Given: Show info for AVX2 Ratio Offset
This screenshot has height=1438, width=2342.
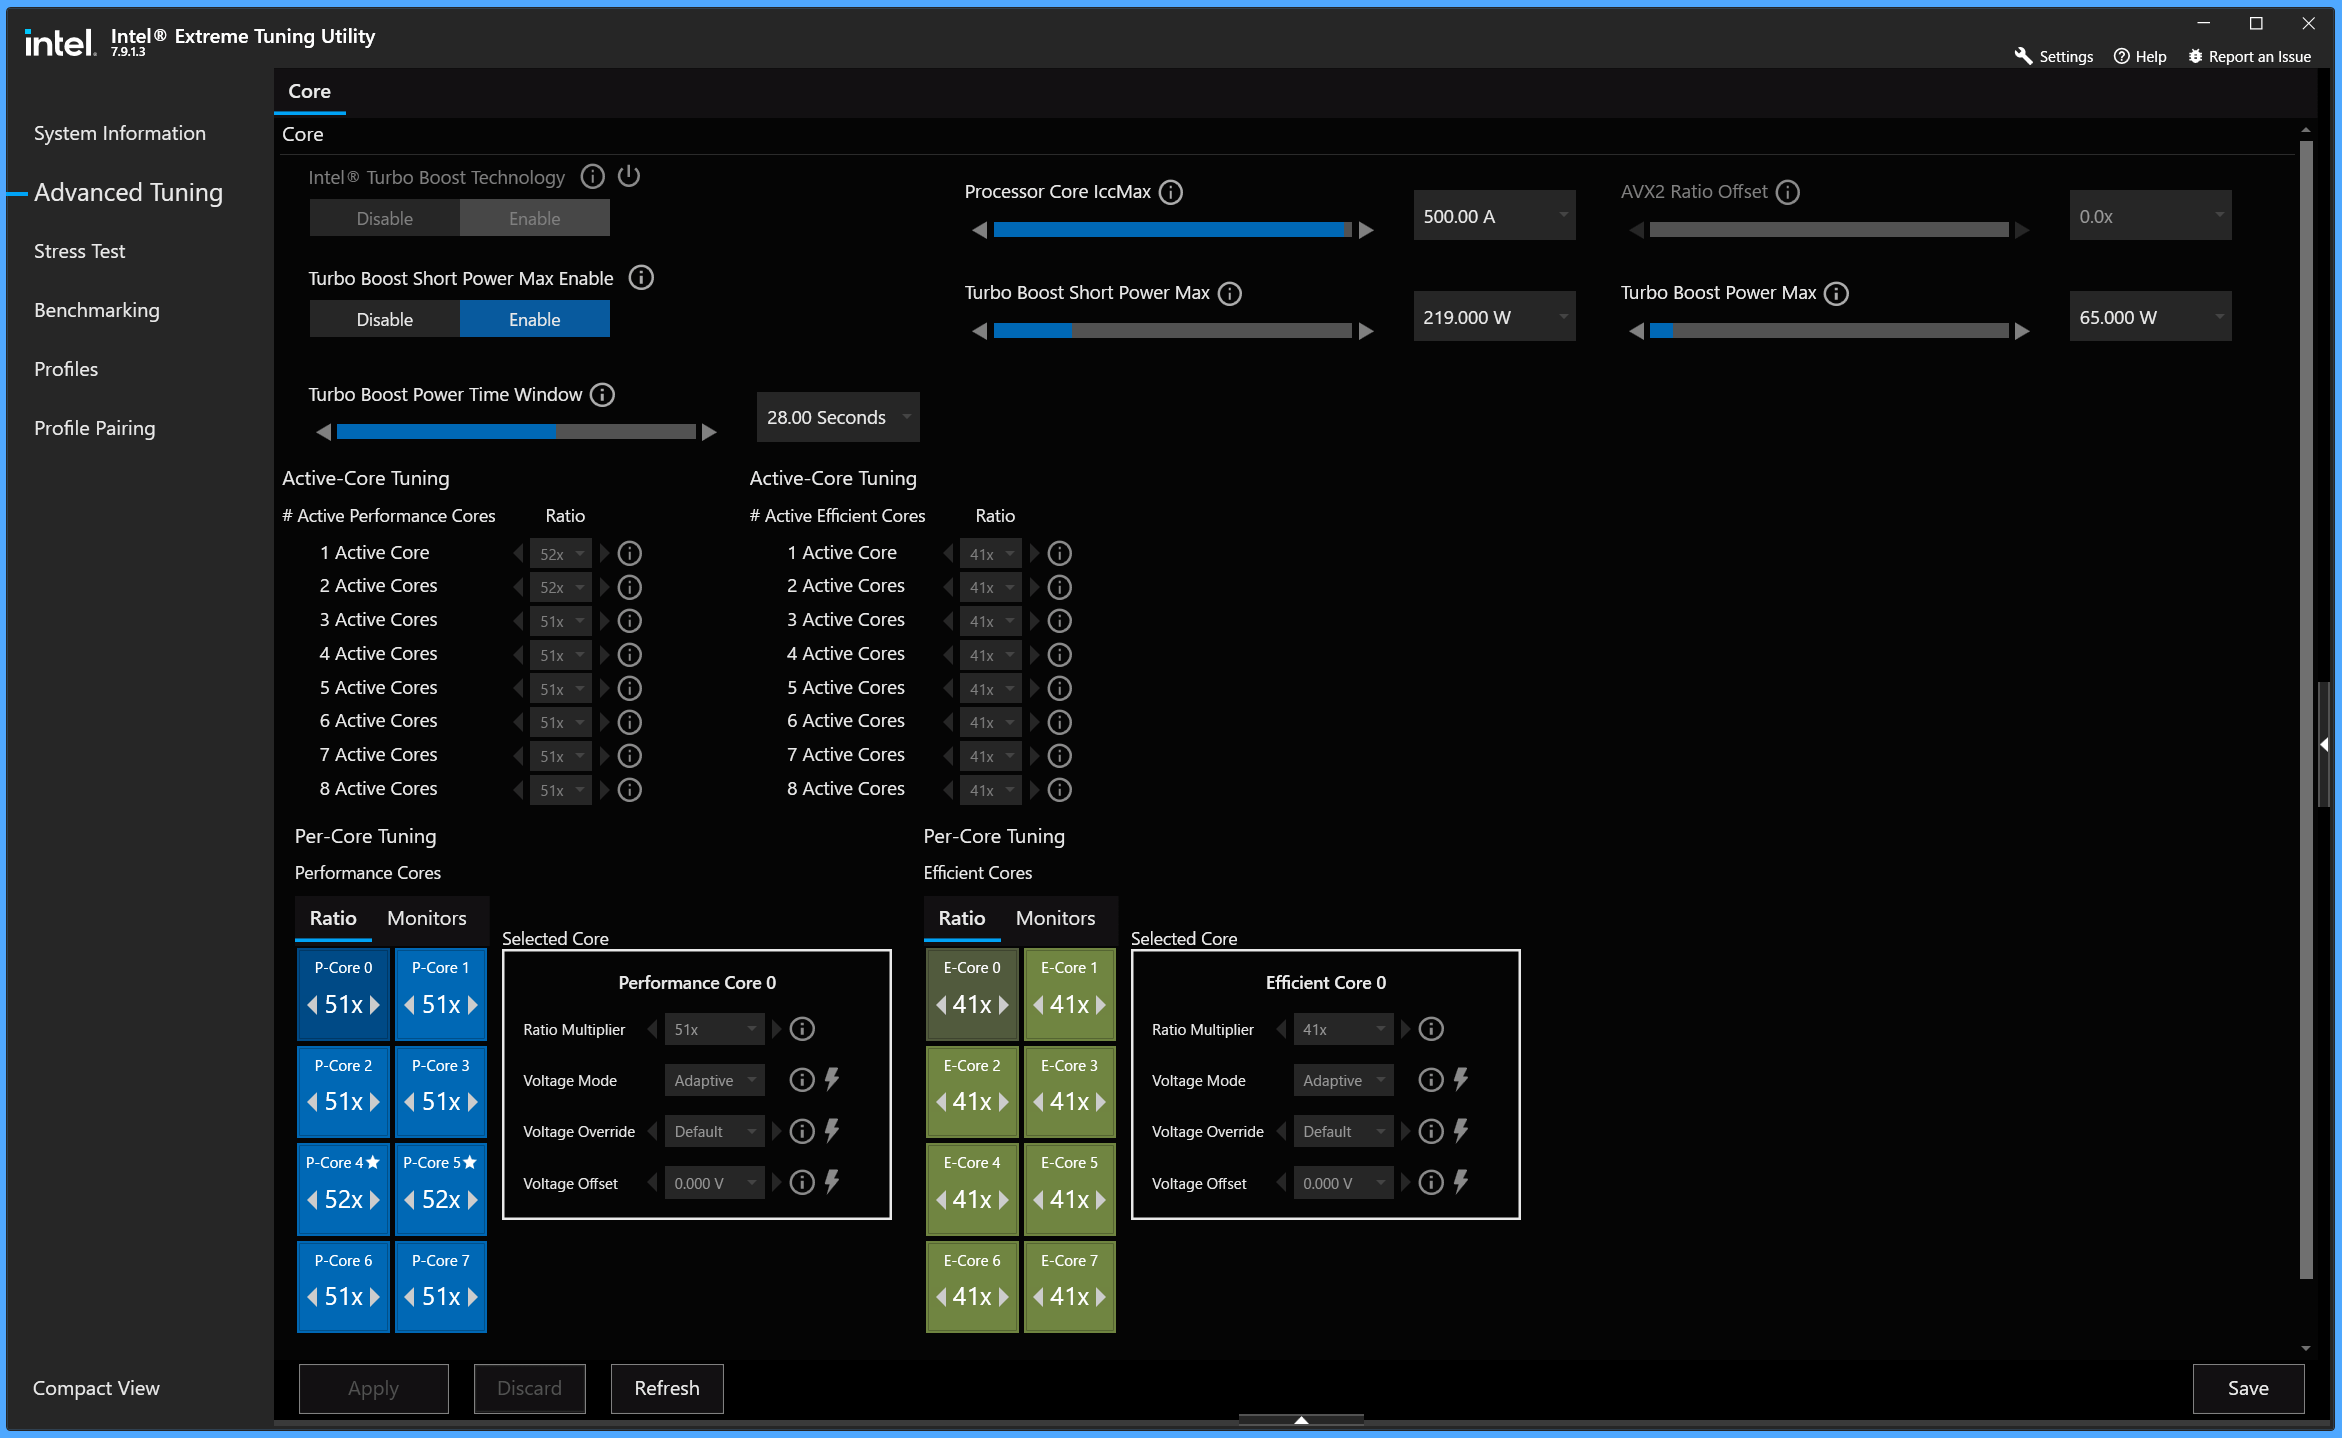Looking at the screenshot, I should (x=1788, y=192).
